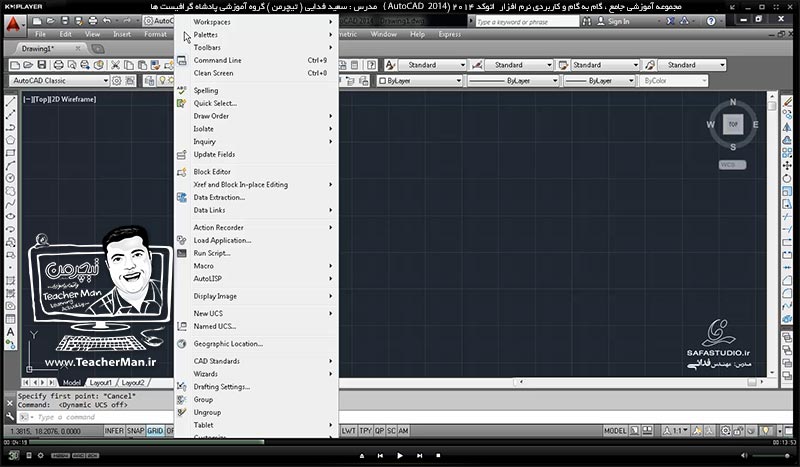The width and height of the screenshot is (800, 467).
Task: Open the Workspaces submenu
Action: coord(256,22)
